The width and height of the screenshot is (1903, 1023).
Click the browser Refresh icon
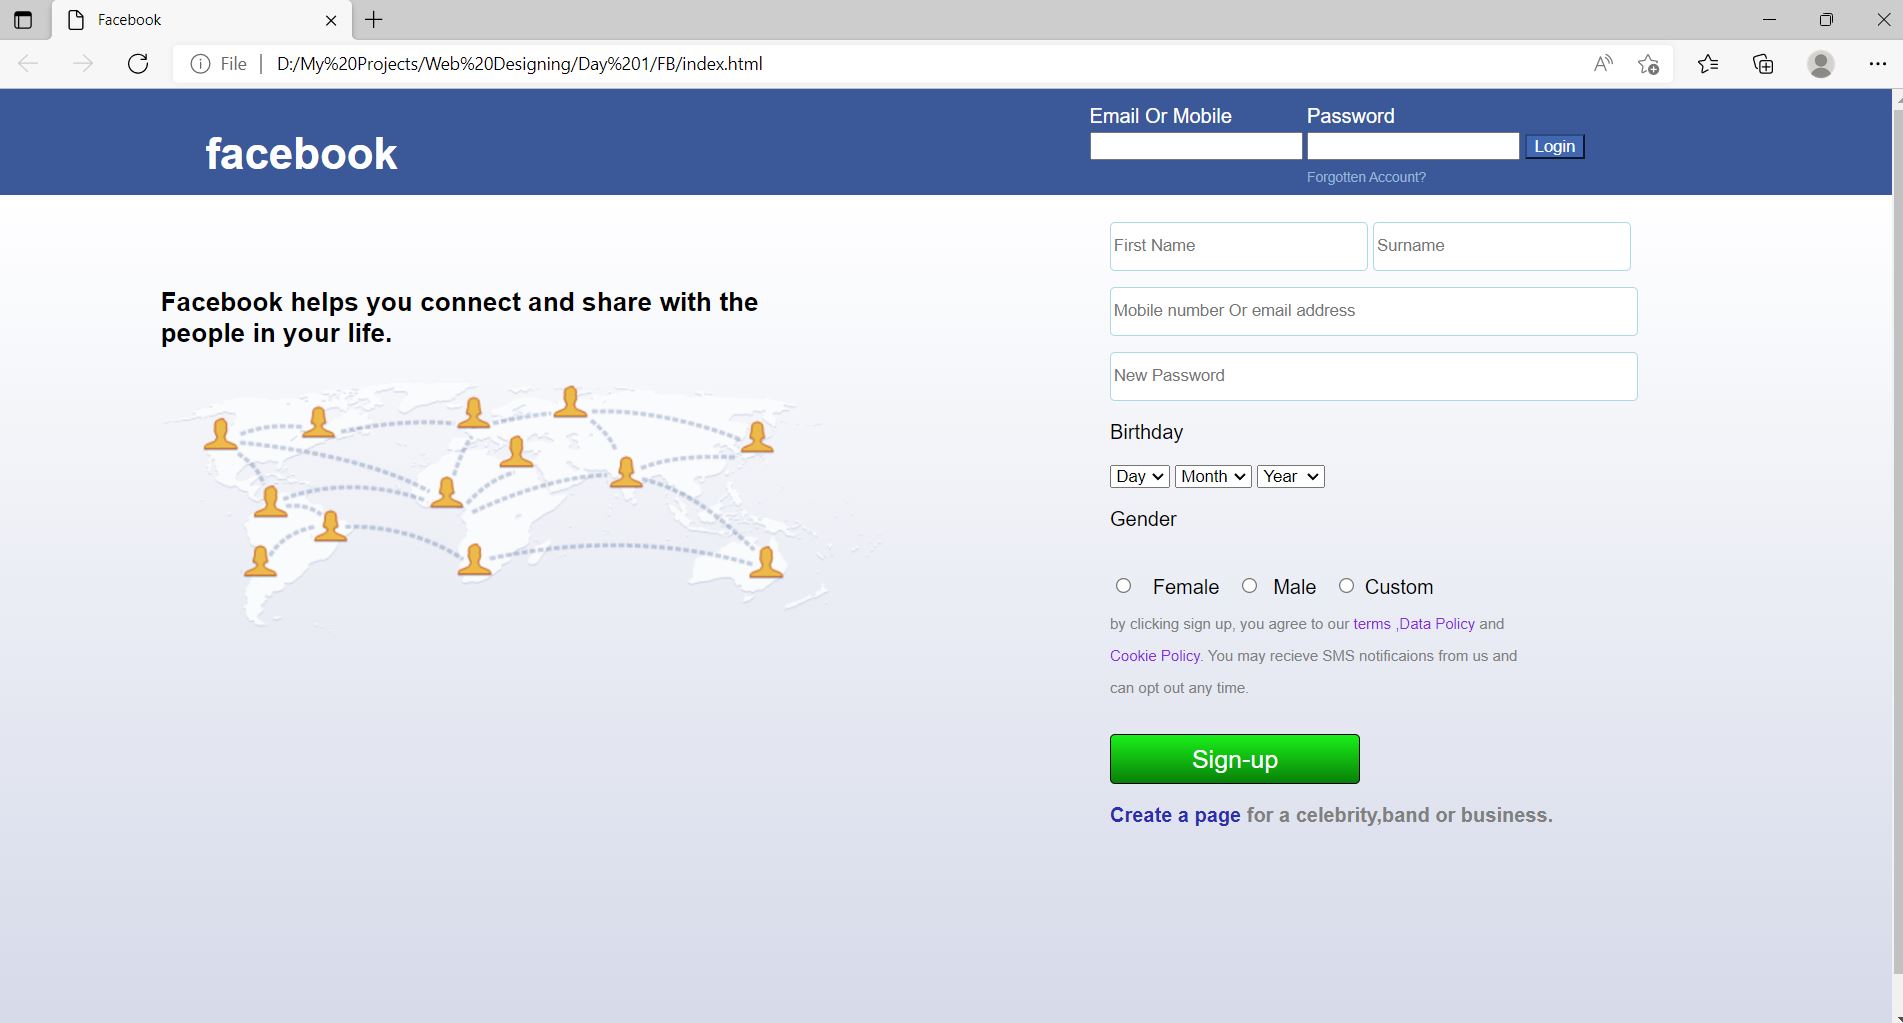tap(138, 64)
